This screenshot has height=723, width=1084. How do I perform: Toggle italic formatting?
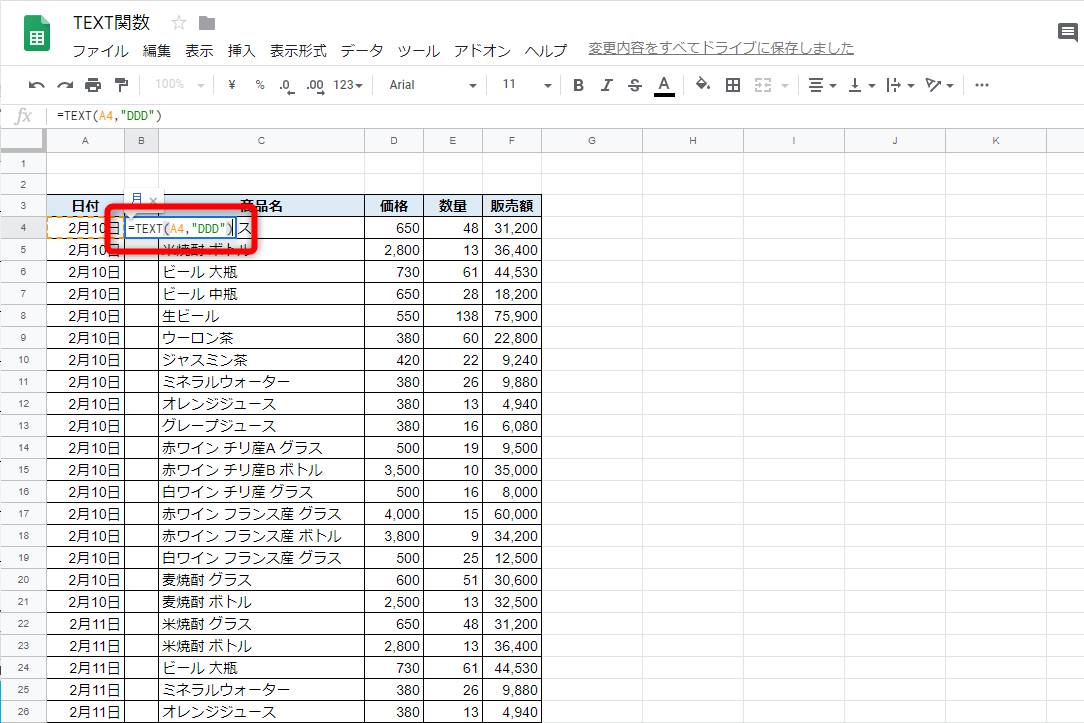coord(606,85)
